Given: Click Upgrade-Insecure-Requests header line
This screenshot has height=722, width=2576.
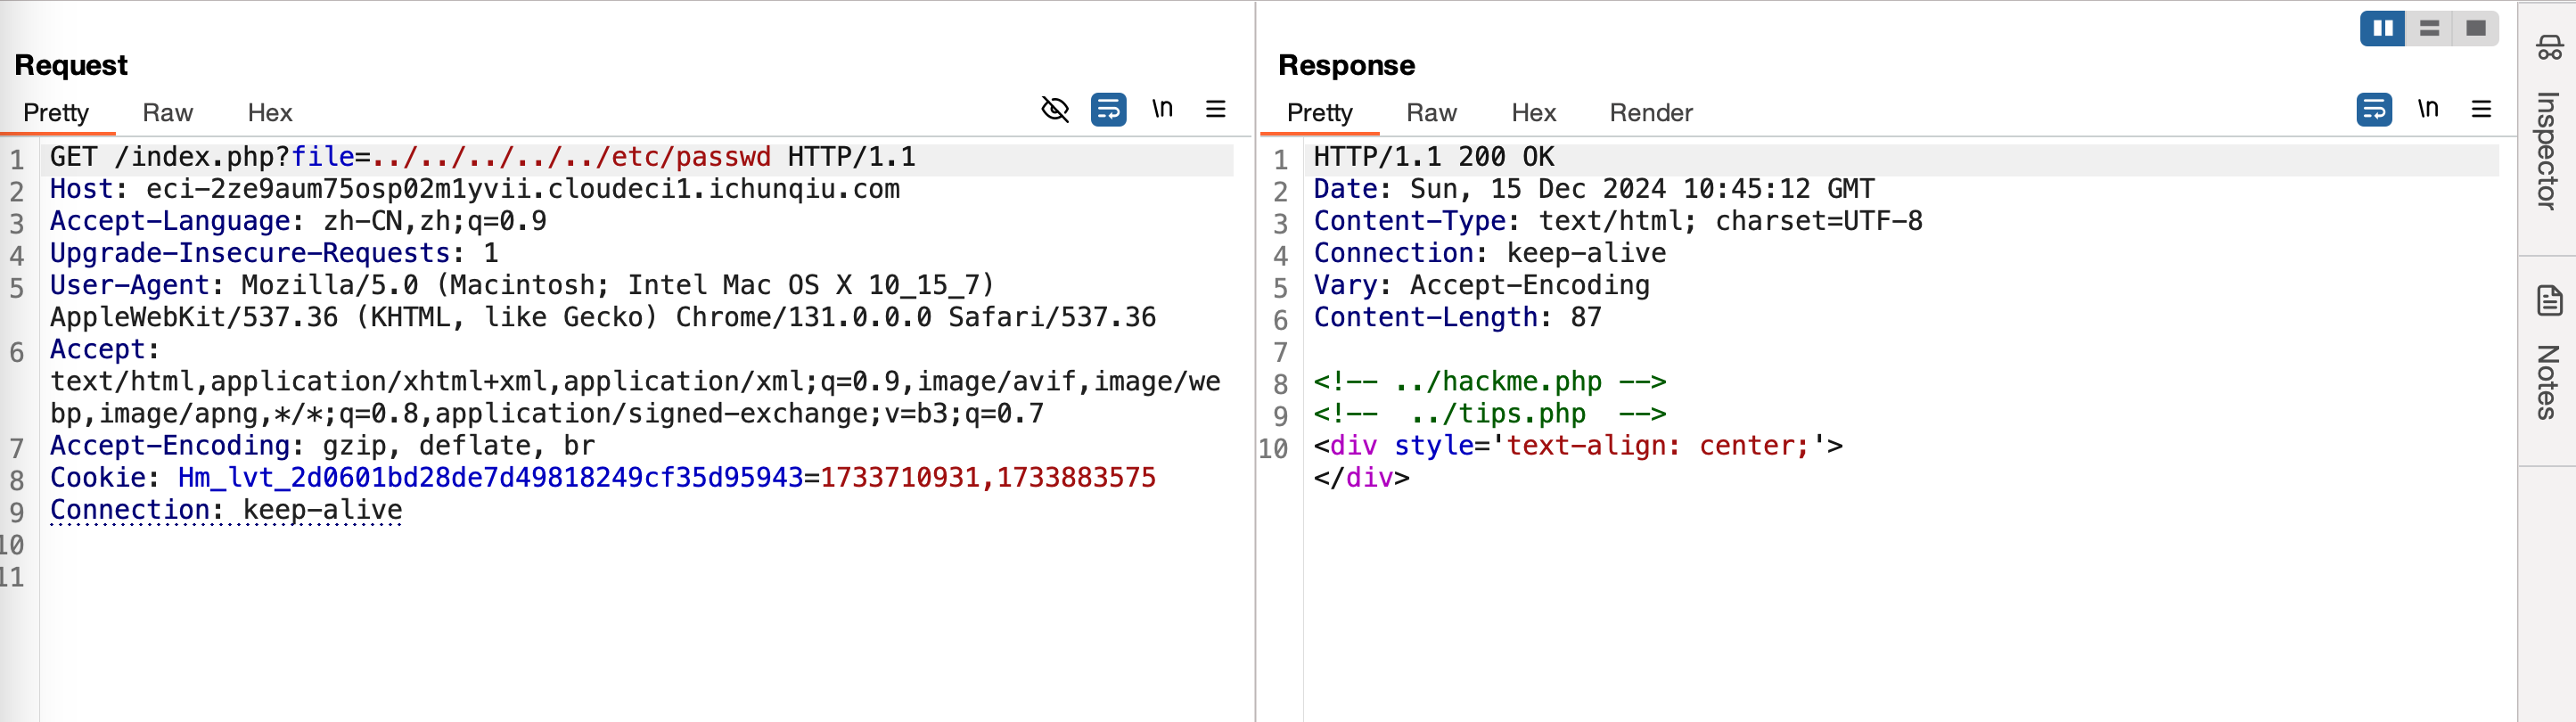Looking at the screenshot, I should click(274, 253).
